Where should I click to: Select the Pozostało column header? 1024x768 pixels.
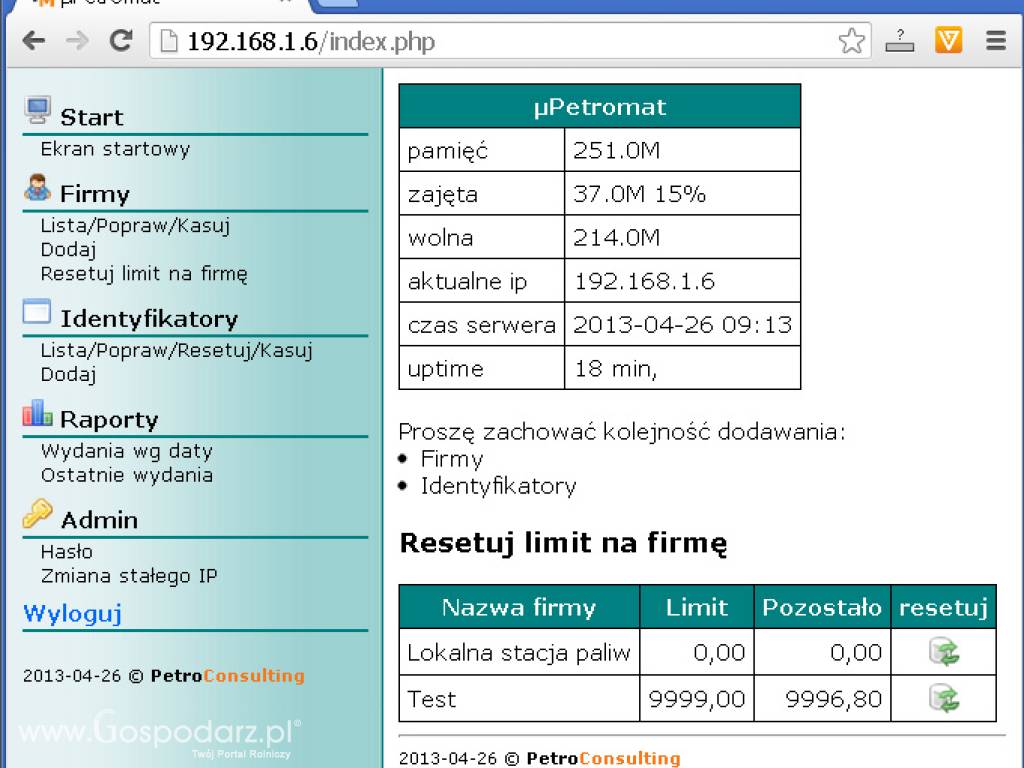(822, 607)
